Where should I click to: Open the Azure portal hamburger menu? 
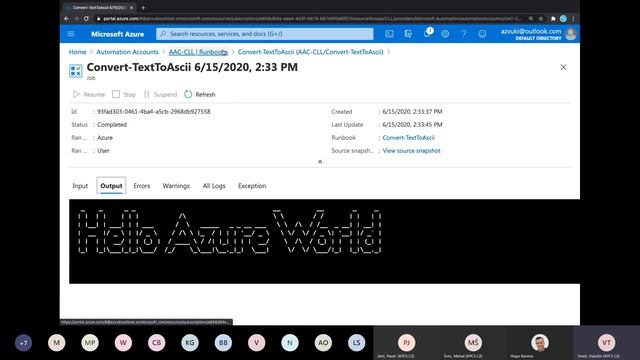(71, 34)
